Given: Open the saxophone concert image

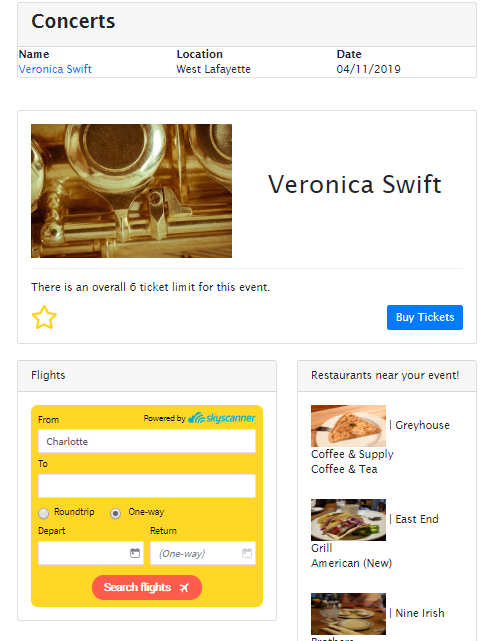Looking at the screenshot, I should click(x=131, y=191).
